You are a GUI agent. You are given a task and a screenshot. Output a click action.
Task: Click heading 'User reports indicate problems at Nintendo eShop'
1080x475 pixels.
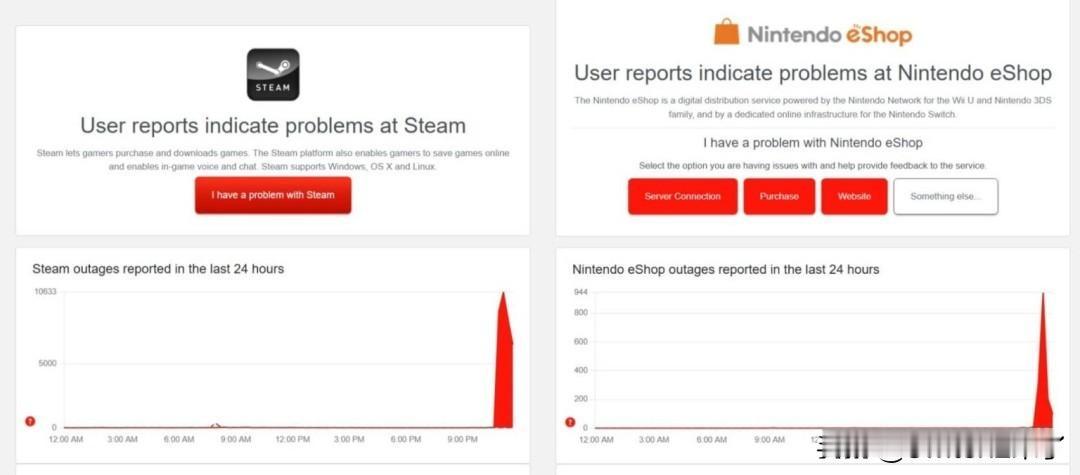click(x=813, y=73)
